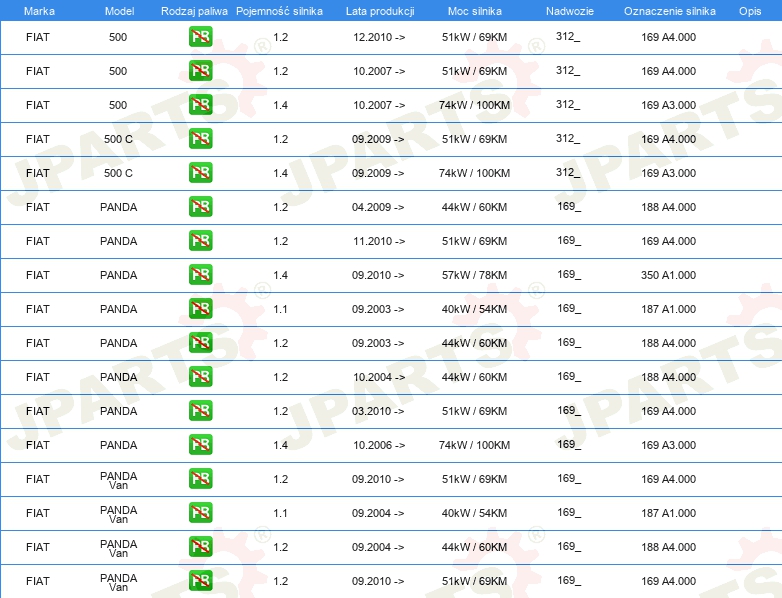The image size is (782, 598).
Task: Click the Moc silnika column header
Action: point(474,11)
